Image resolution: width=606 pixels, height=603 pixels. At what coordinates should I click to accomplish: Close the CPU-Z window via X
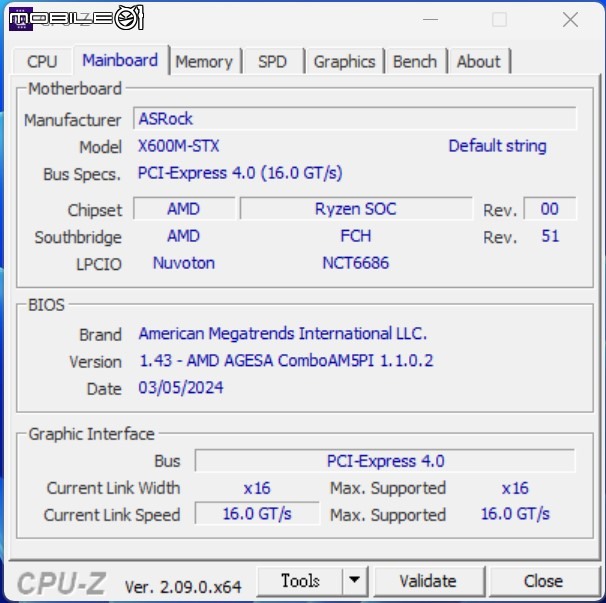click(570, 19)
